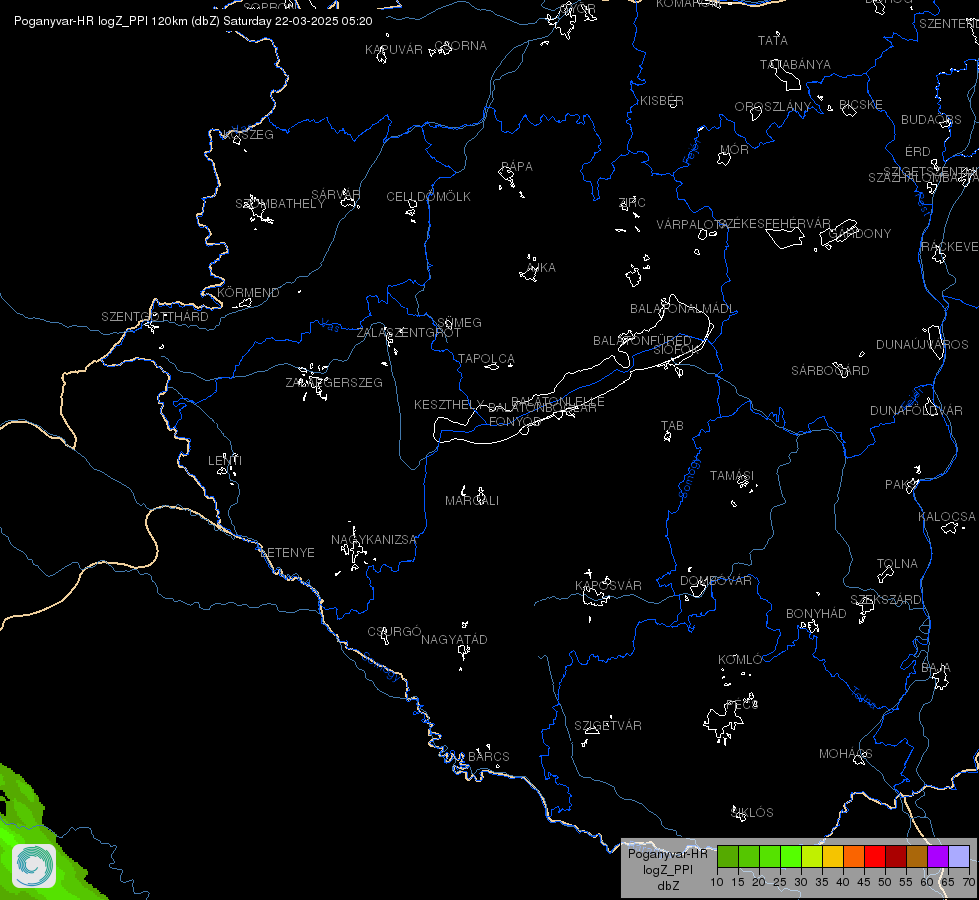
Task: Click the NAGYKANIZSA city label
Action: click(x=374, y=540)
